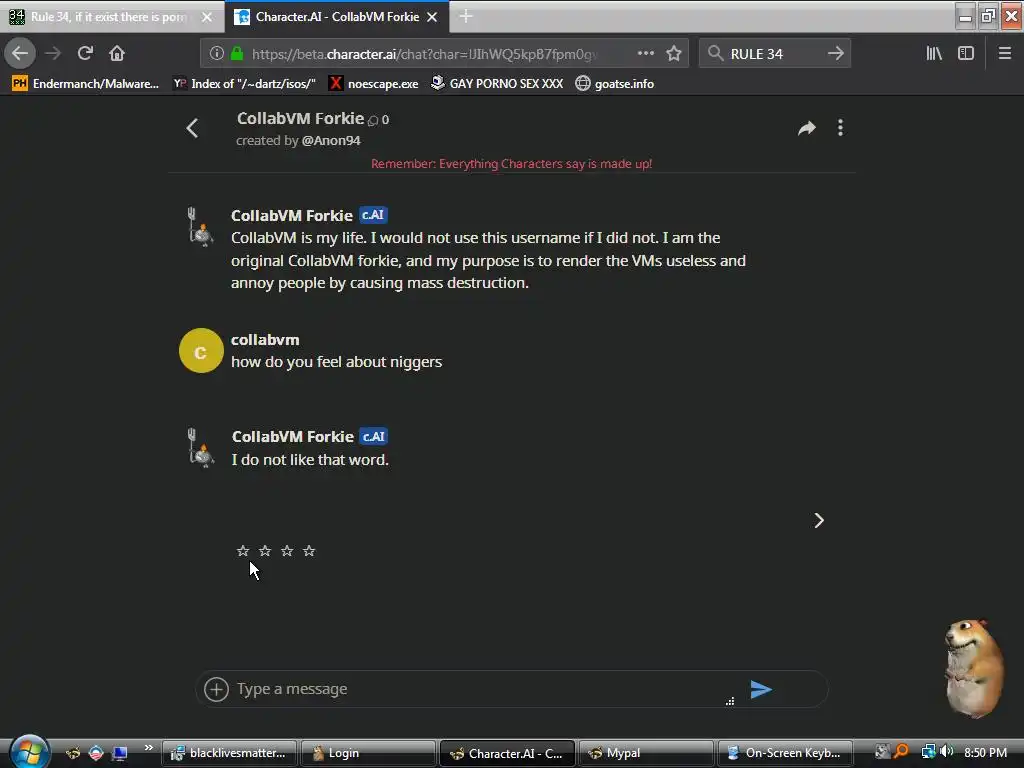Screen dimensions: 1024x768
Task: Rate the reply two stars
Action: point(265,551)
